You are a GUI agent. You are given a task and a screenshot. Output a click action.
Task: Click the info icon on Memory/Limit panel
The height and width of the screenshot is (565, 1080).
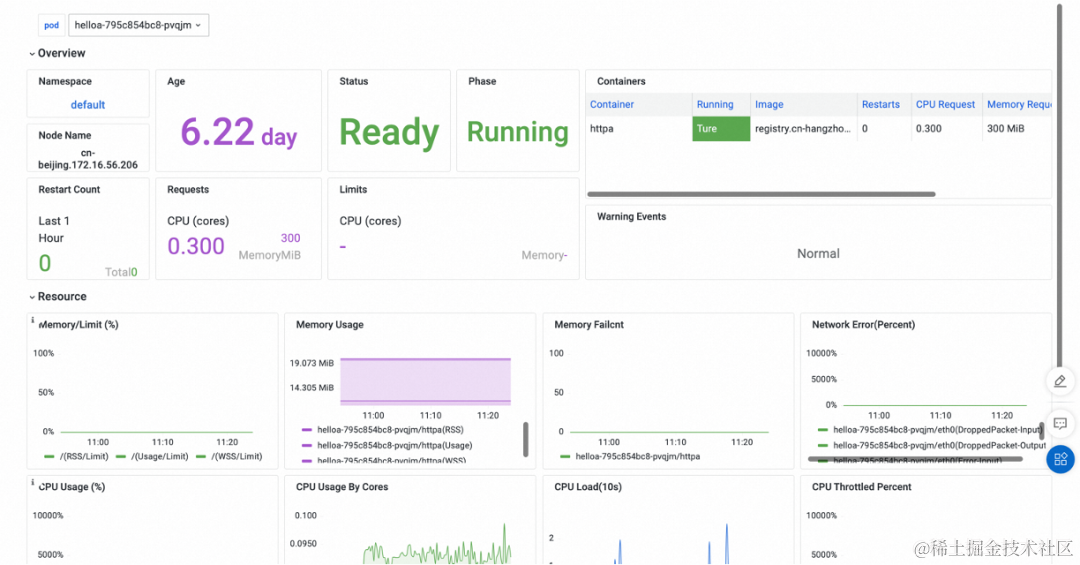pos(32,320)
